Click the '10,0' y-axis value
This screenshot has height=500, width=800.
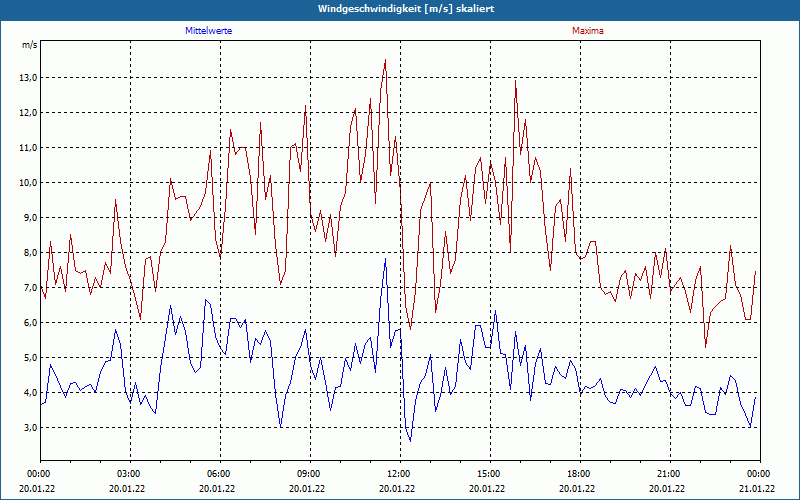[28, 183]
